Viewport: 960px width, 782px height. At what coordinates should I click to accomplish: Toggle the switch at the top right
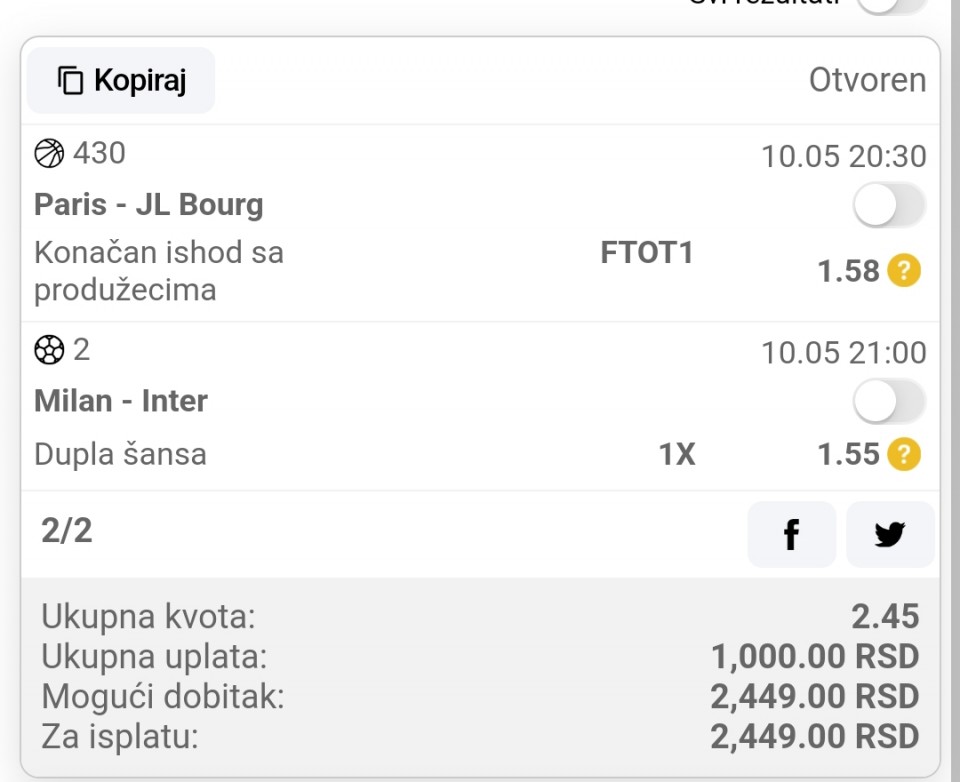click(x=892, y=4)
